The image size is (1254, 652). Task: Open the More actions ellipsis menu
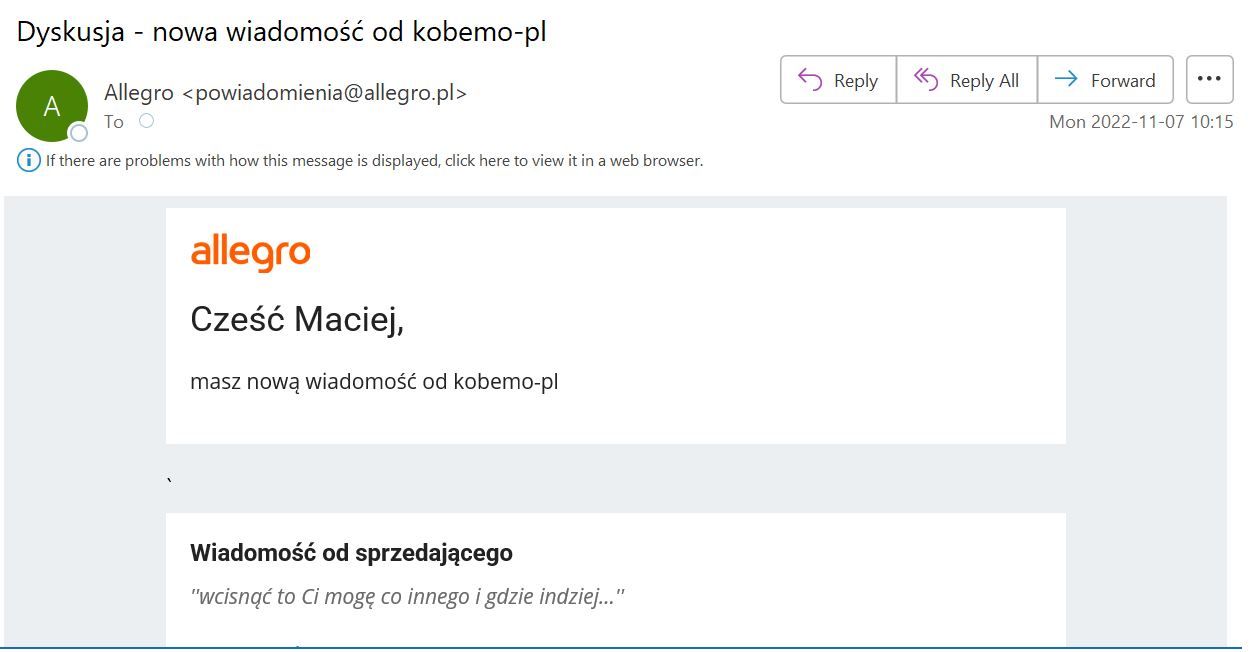(1209, 80)
